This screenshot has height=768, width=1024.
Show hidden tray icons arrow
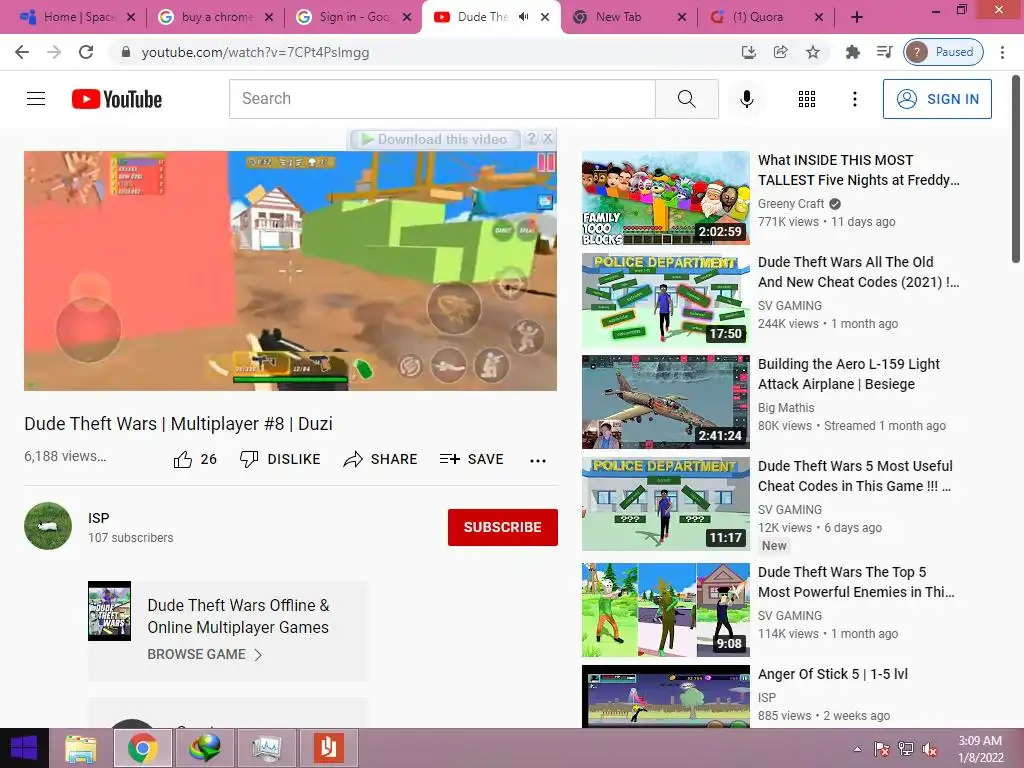[857, 749]
